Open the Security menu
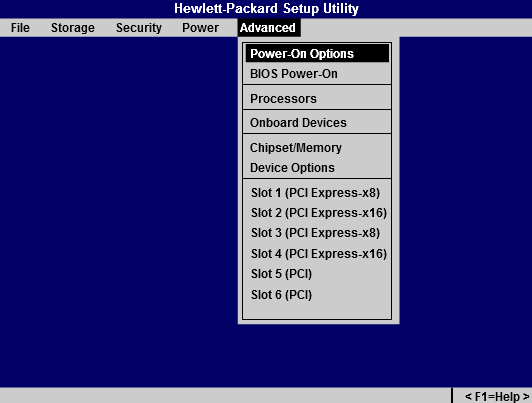The height and width of the screenshot is (403, 532). 139,28
